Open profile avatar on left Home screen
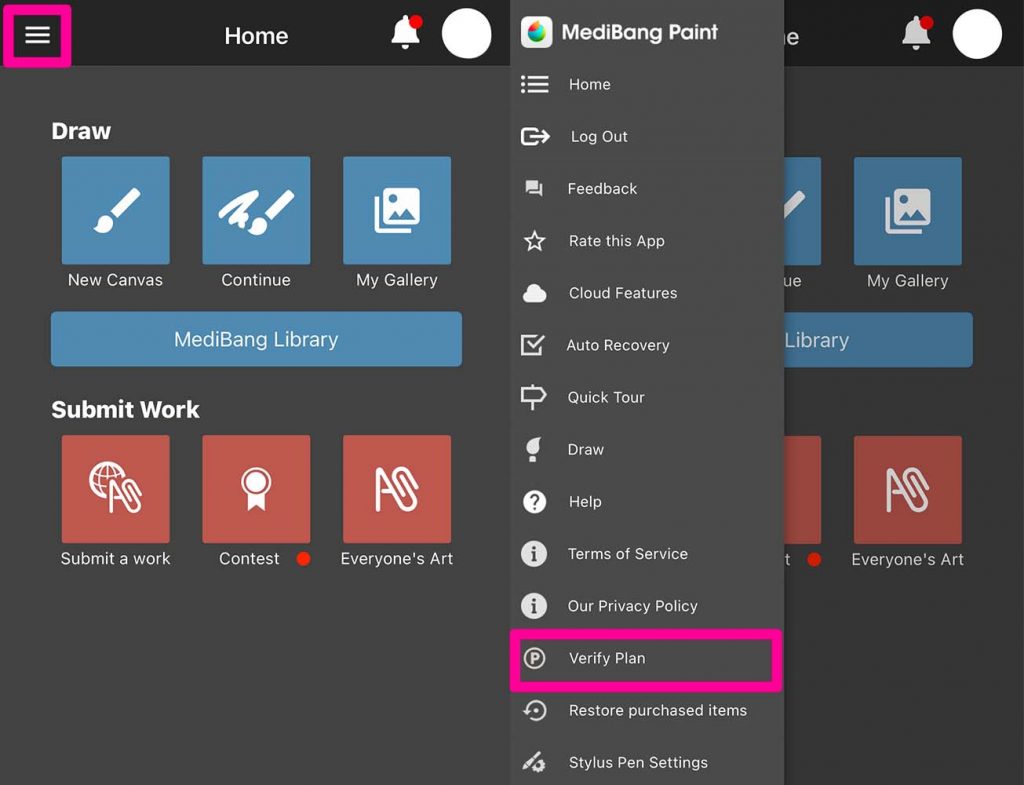 coord(466,34)
